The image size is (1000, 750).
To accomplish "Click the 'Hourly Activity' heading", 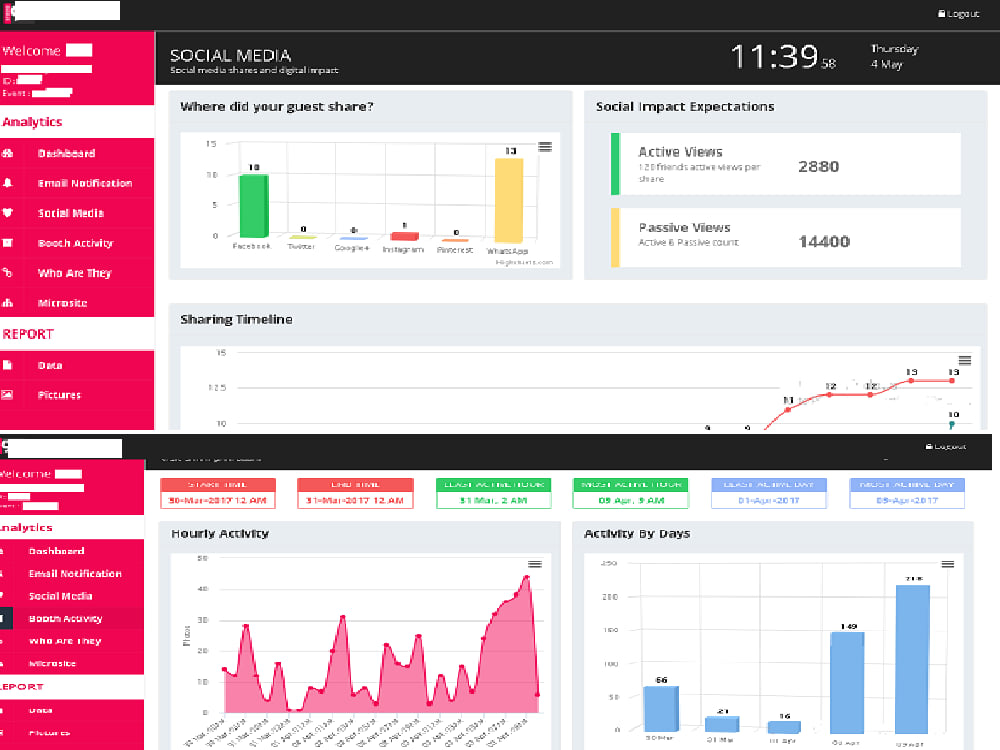I will coord(220,534).
